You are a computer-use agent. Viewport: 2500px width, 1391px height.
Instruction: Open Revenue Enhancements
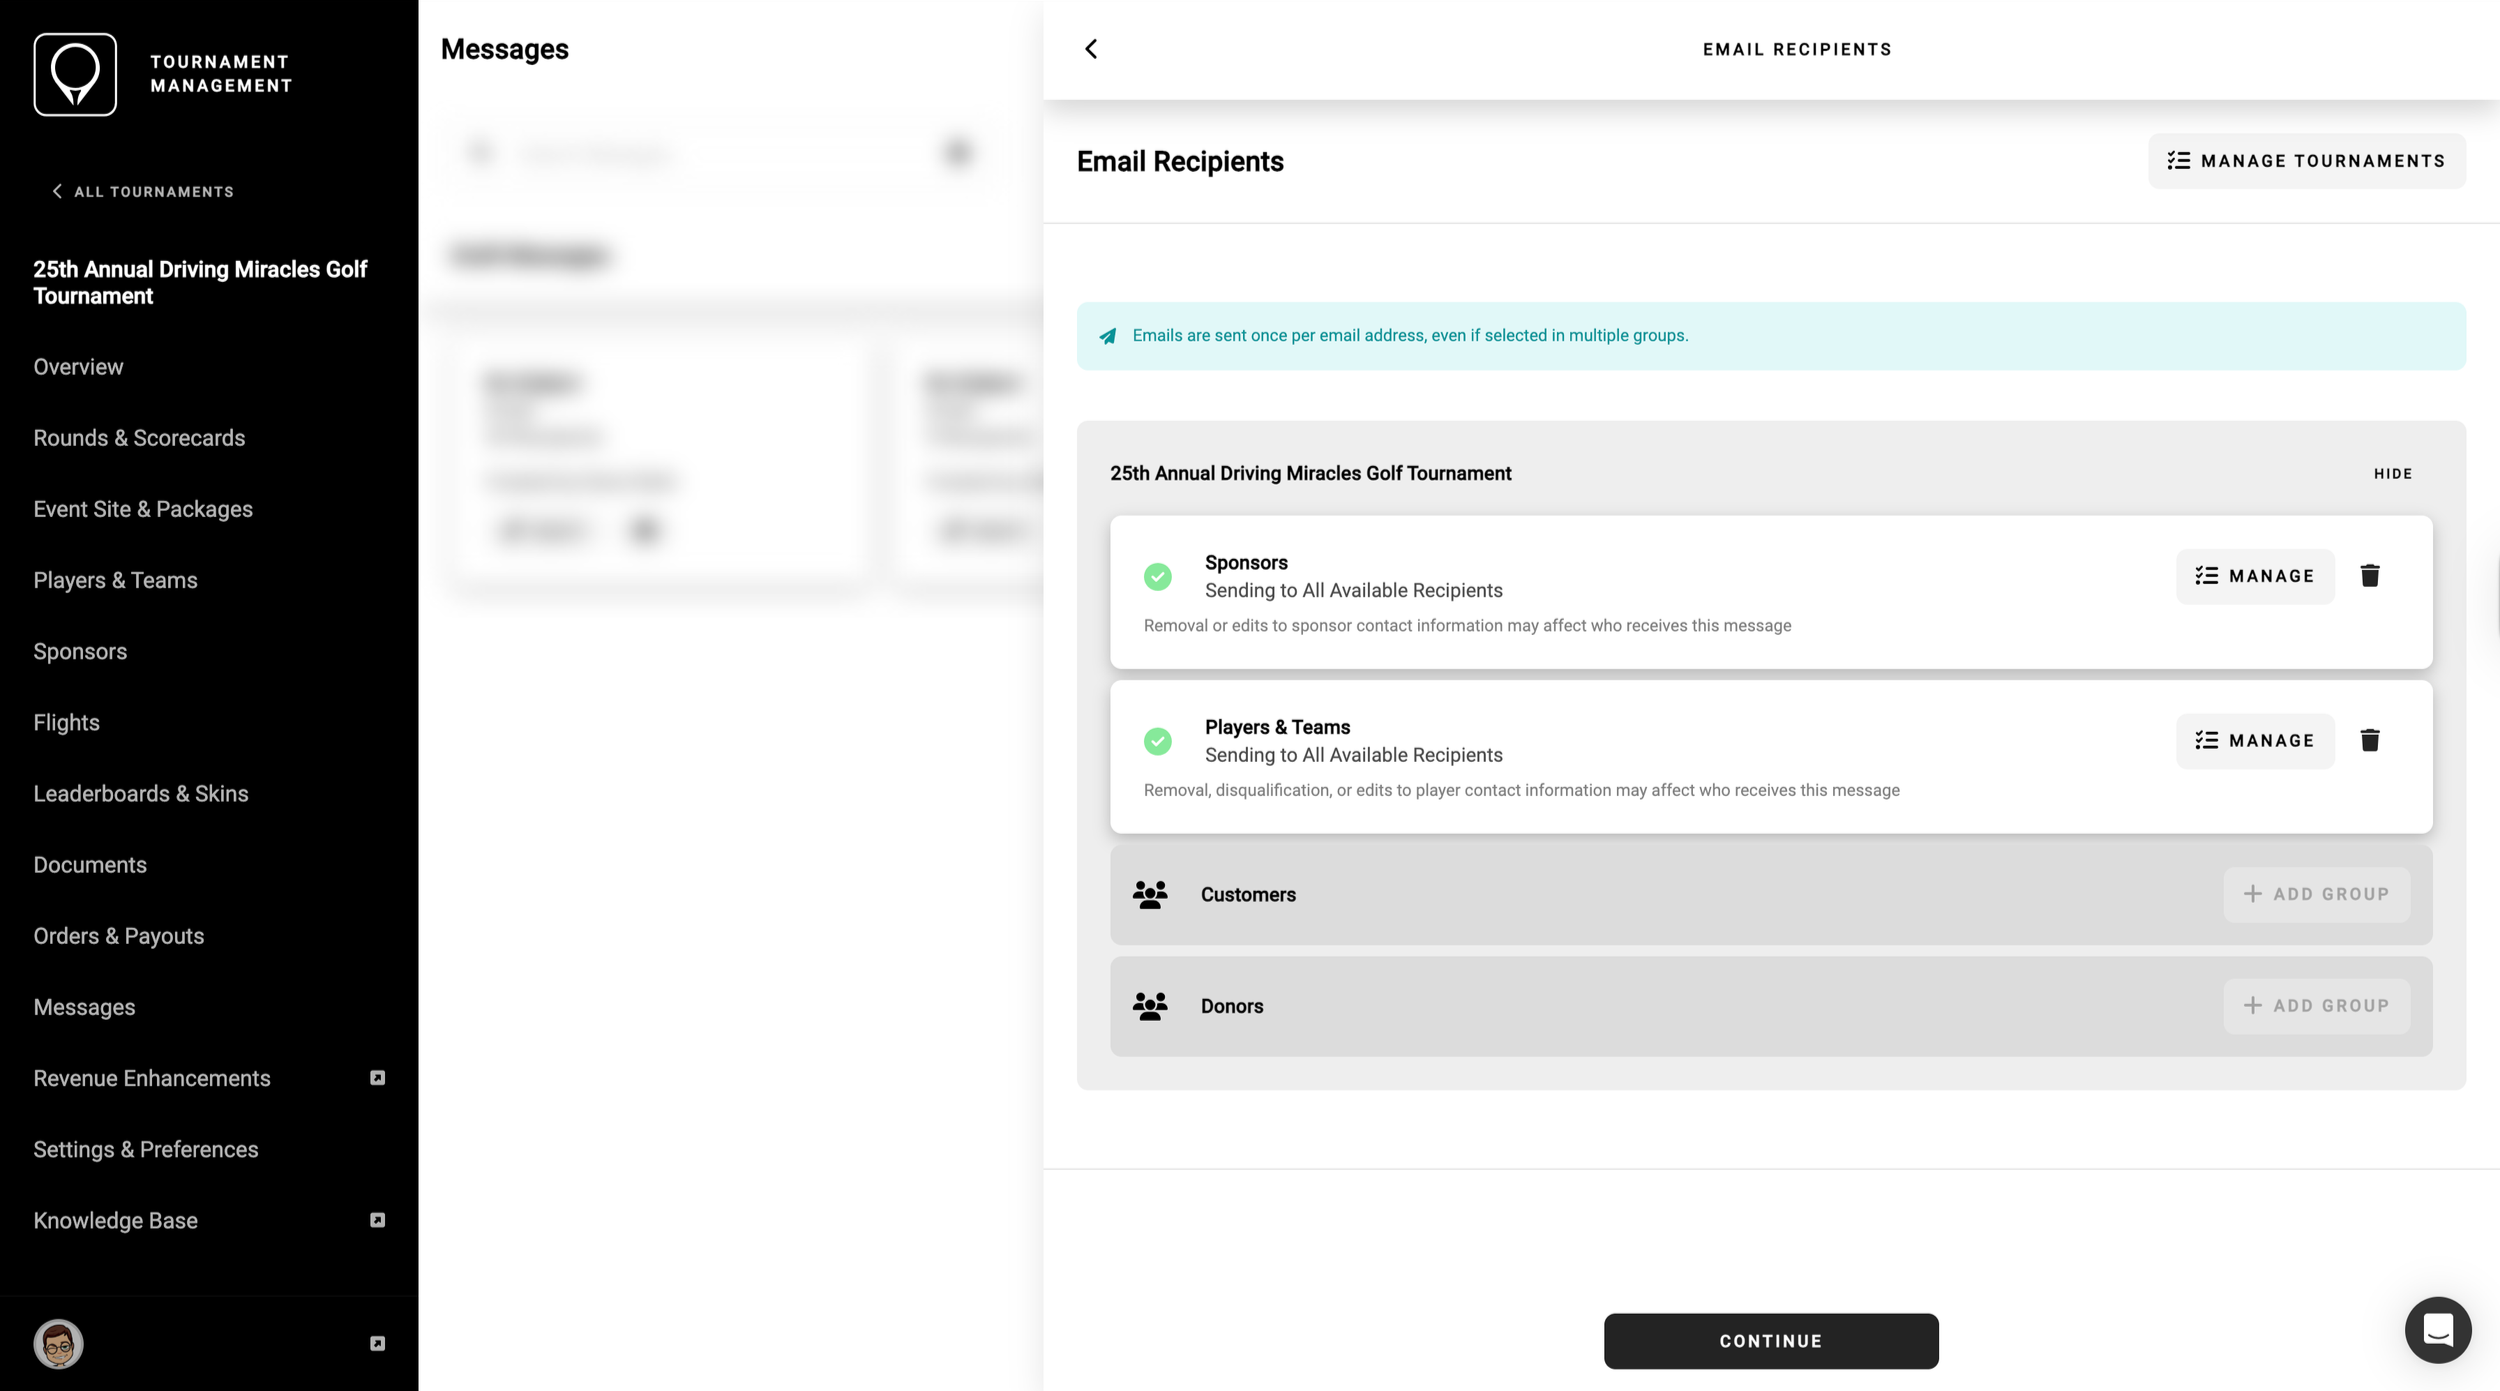pyautogui.click(x=152, y=1078)
